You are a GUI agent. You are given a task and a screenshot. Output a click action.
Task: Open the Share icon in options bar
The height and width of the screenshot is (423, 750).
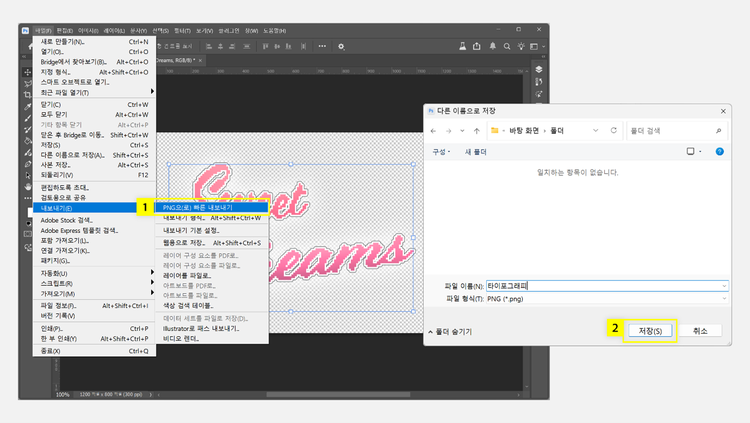click(477, 46)
